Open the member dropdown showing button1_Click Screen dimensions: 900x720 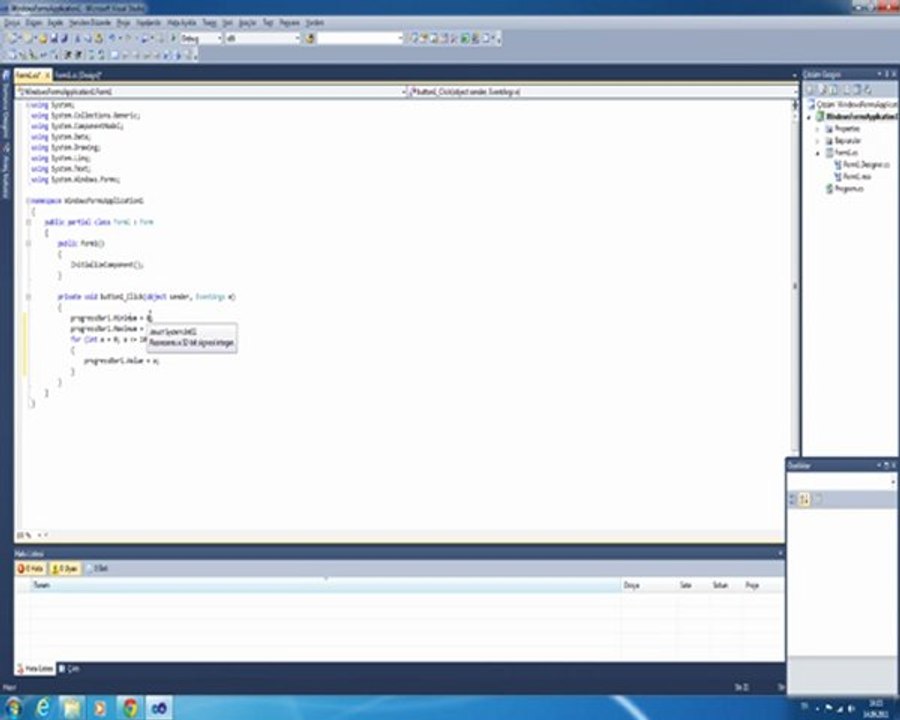[603, 91]
